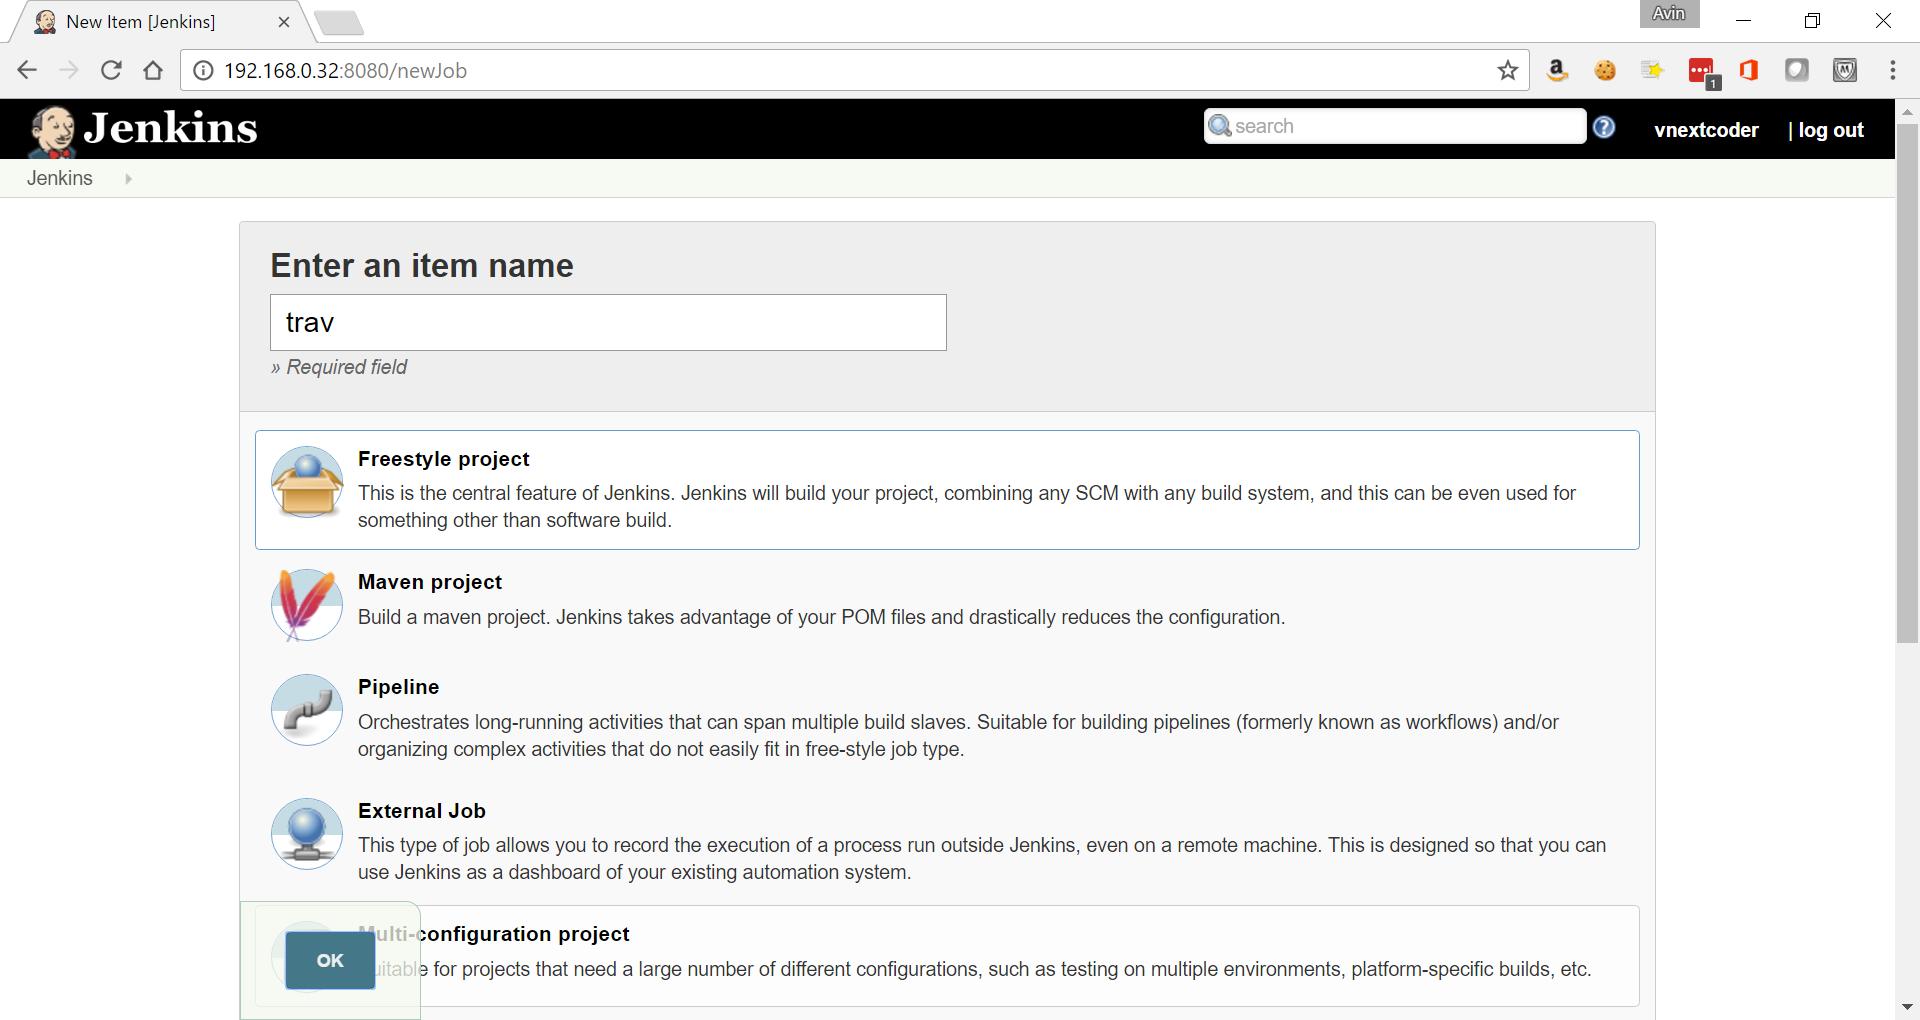Choose the Maven project heading

click(430, 582)
